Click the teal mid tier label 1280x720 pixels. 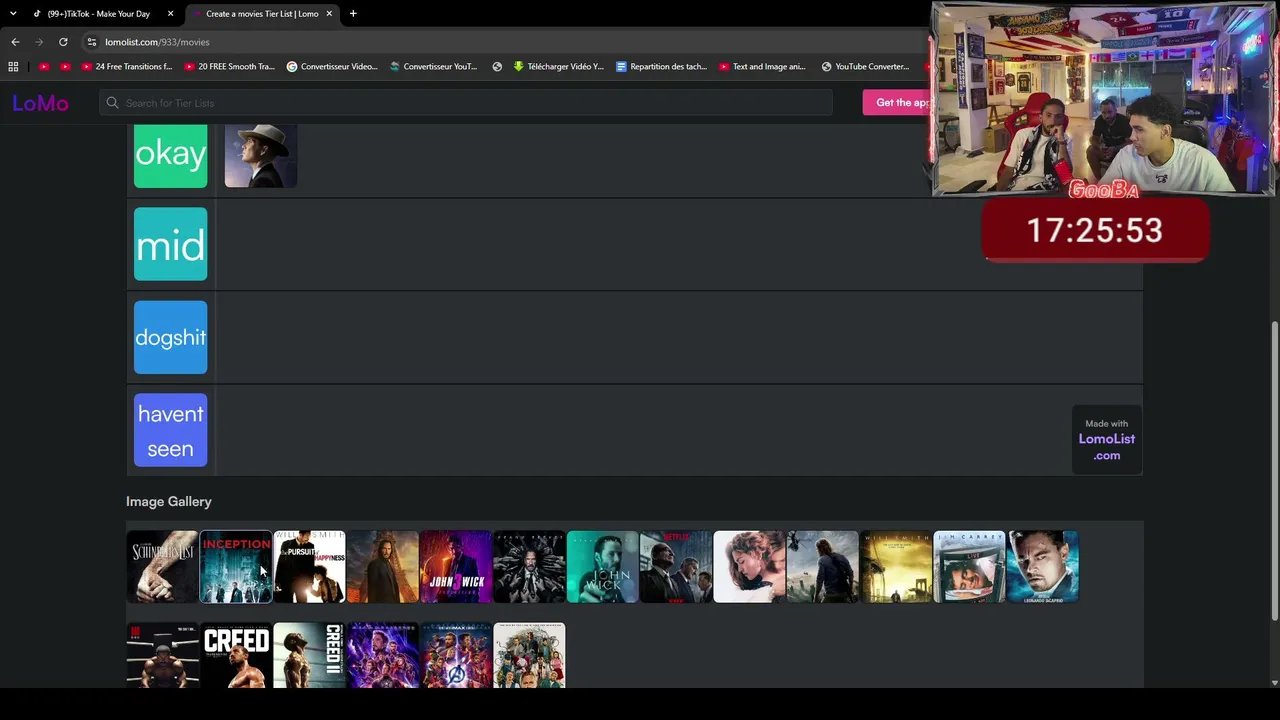pos(170,245)
